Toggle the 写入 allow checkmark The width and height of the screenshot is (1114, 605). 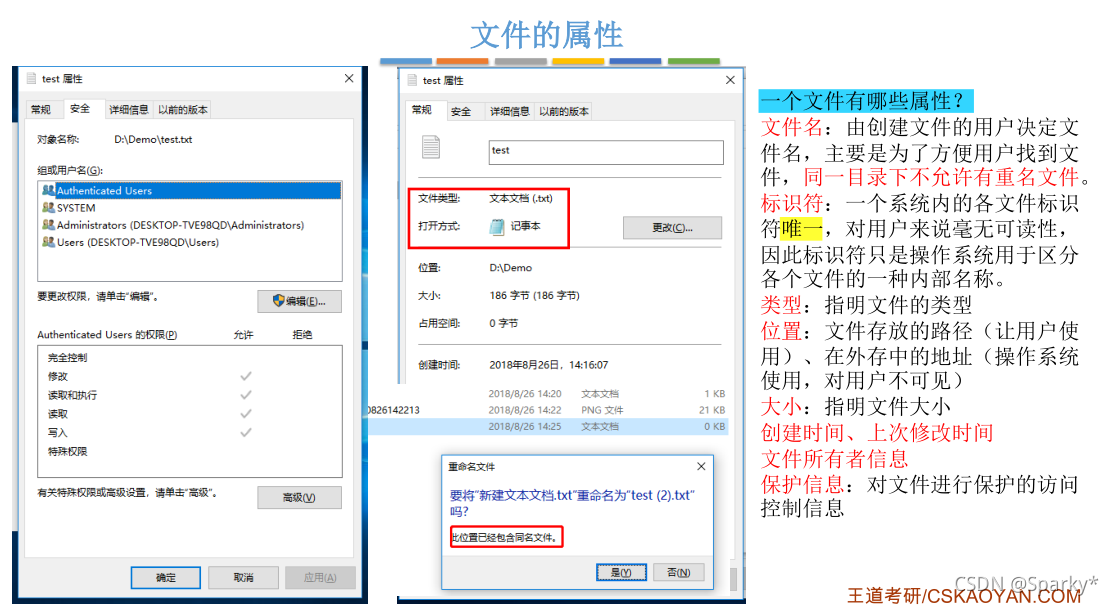tap(246, 432)
